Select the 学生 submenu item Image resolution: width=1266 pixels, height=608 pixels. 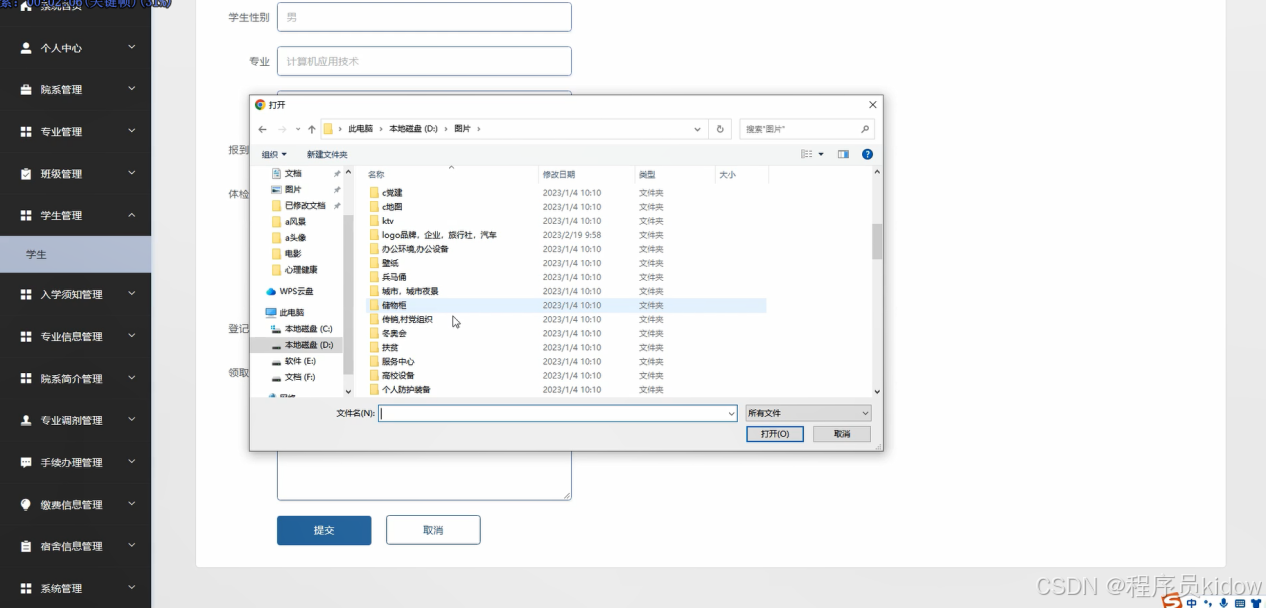point(75,255)
